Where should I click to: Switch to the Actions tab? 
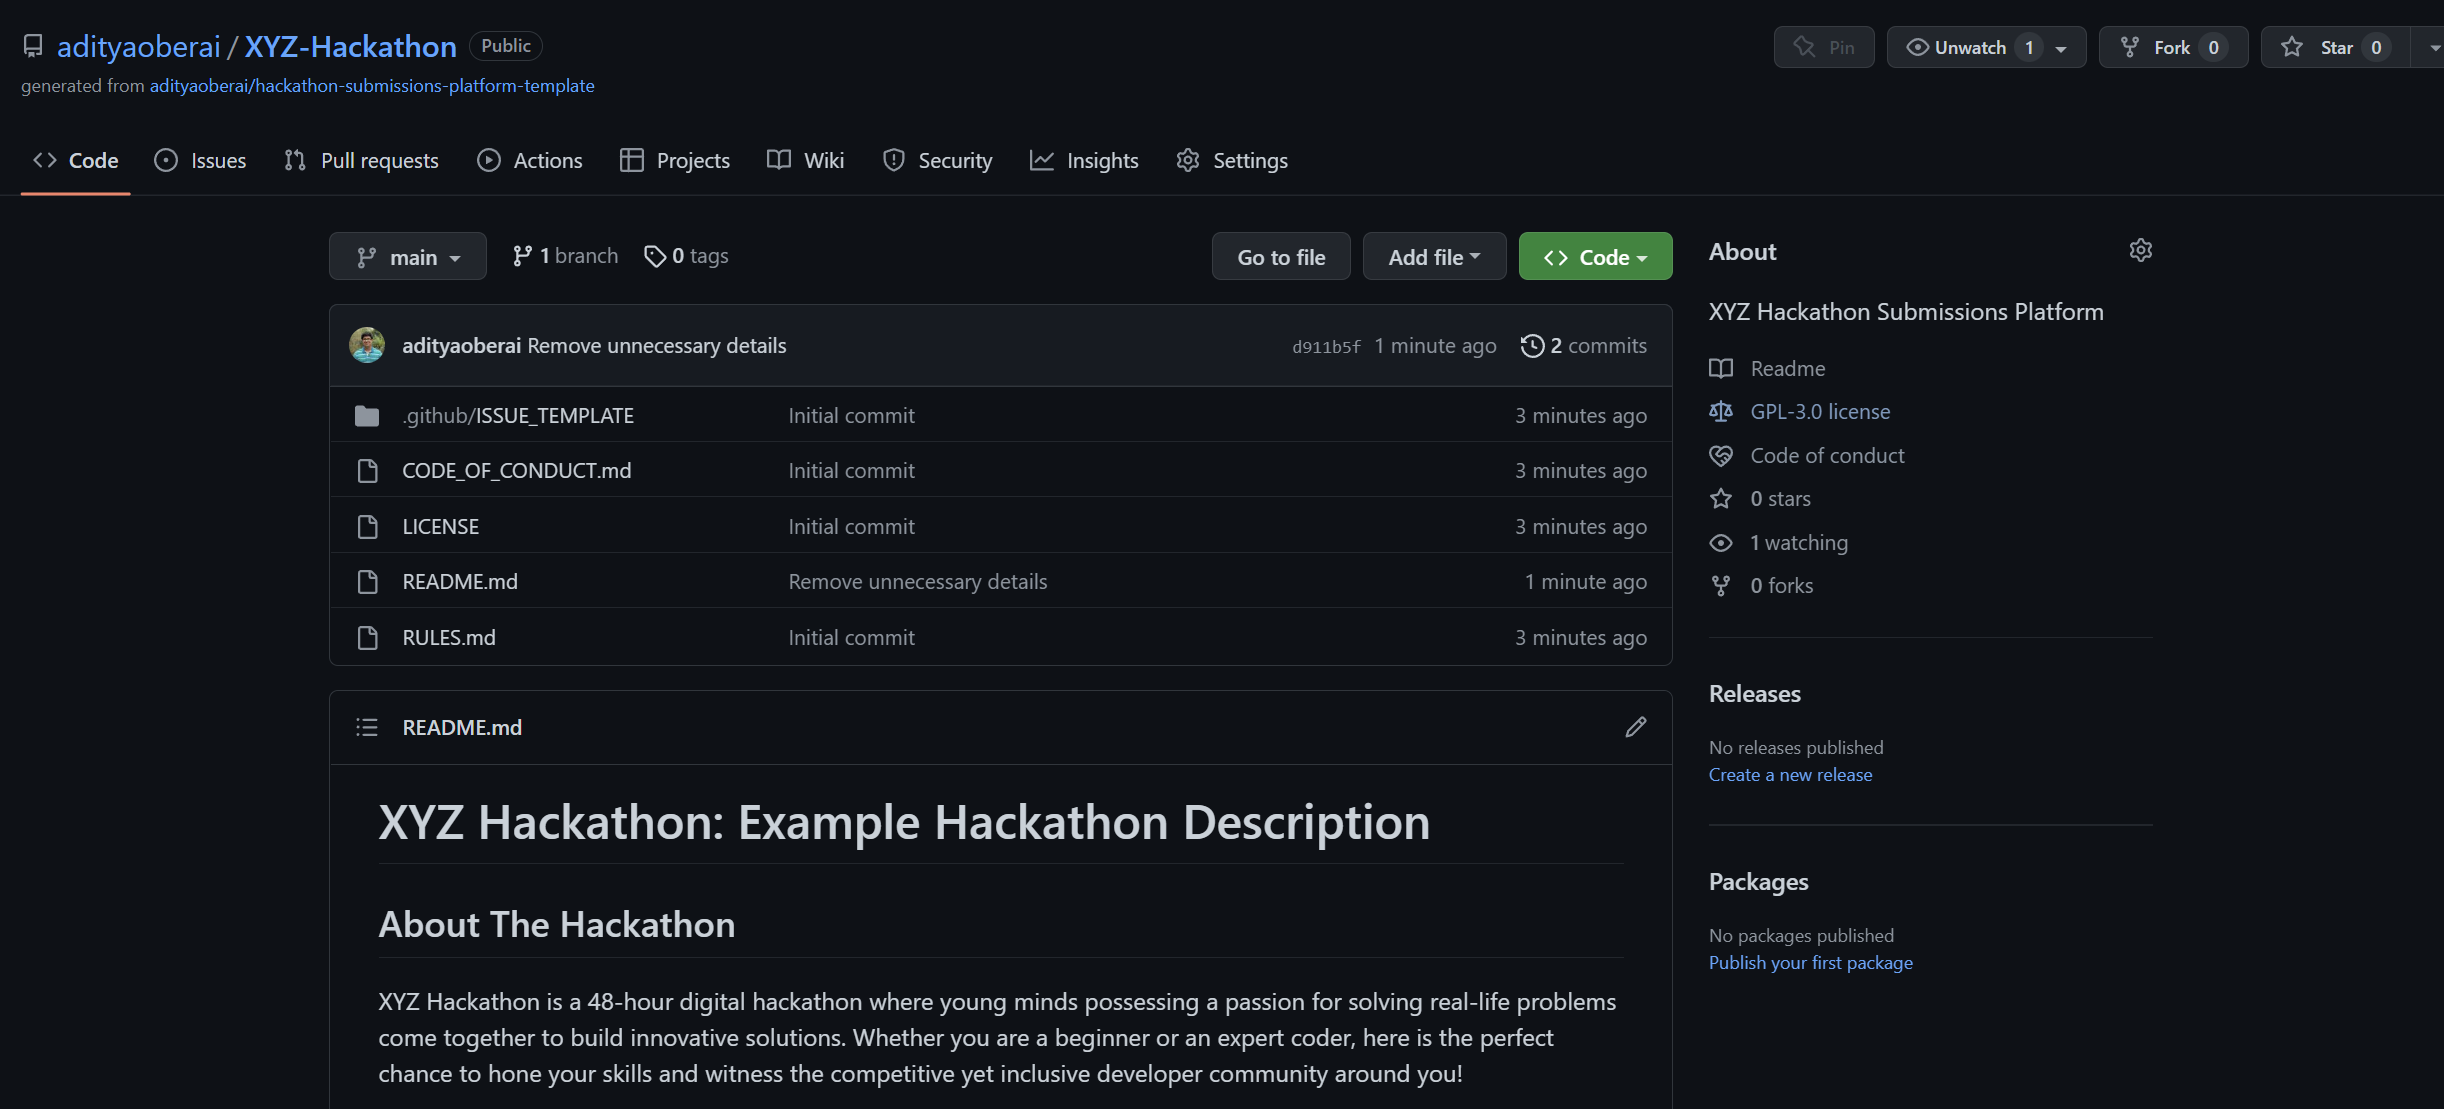(x=530, y=160)
